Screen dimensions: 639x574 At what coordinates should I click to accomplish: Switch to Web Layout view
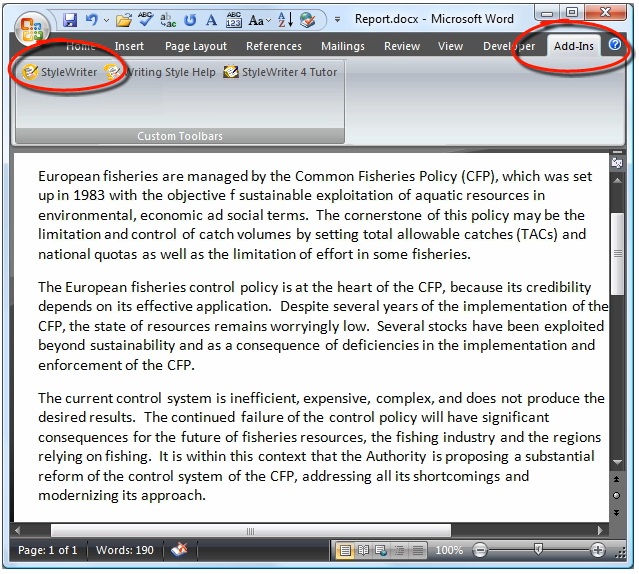pos(381,551)
